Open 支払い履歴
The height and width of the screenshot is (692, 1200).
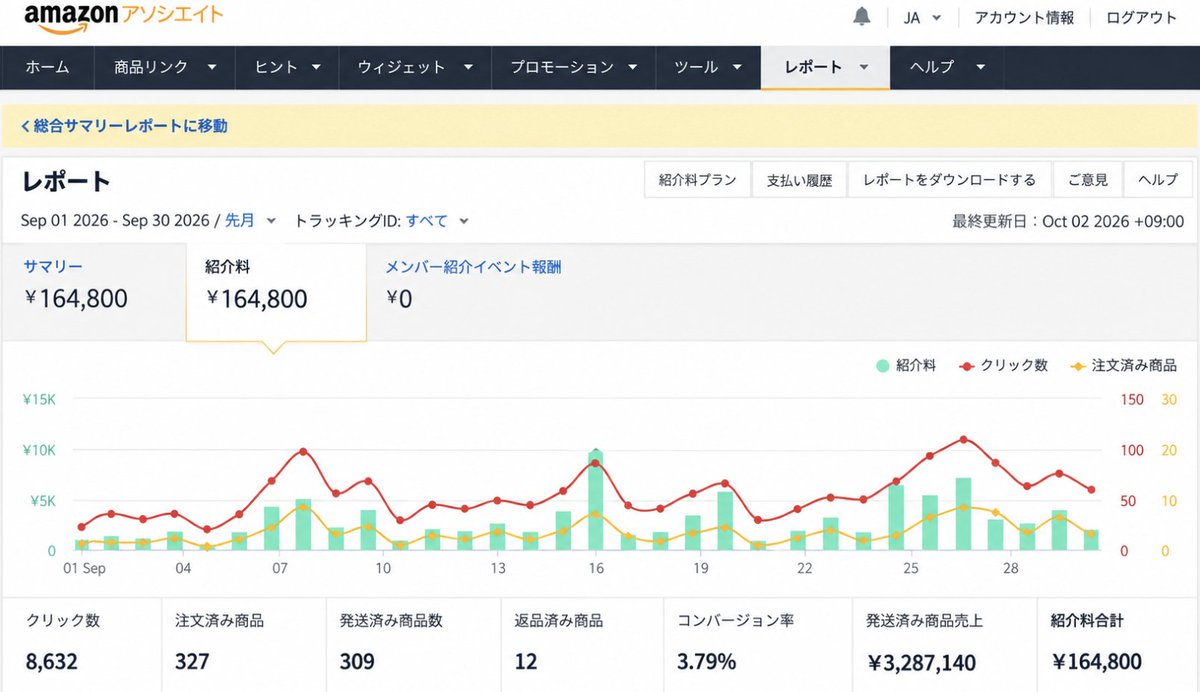pos(799,180)
